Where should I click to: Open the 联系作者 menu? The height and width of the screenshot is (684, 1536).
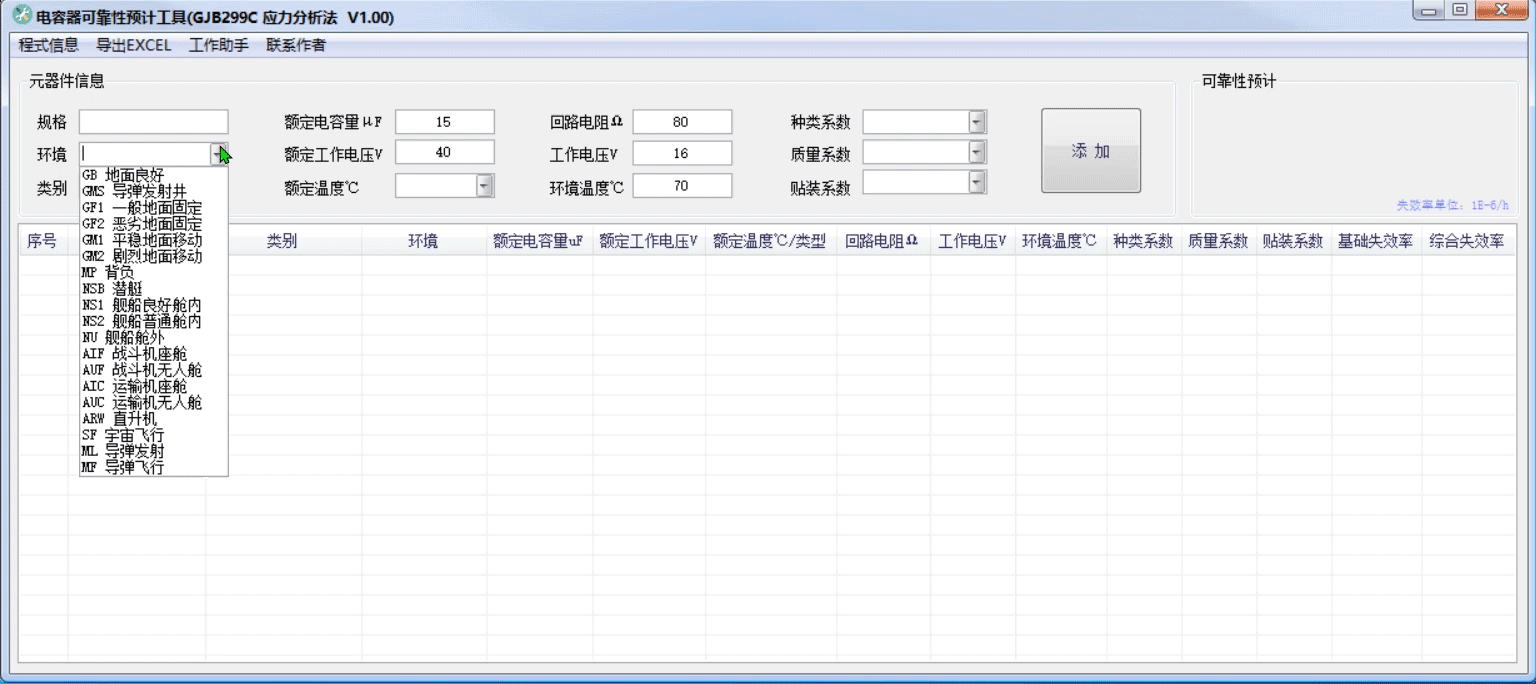pos(296,45)
